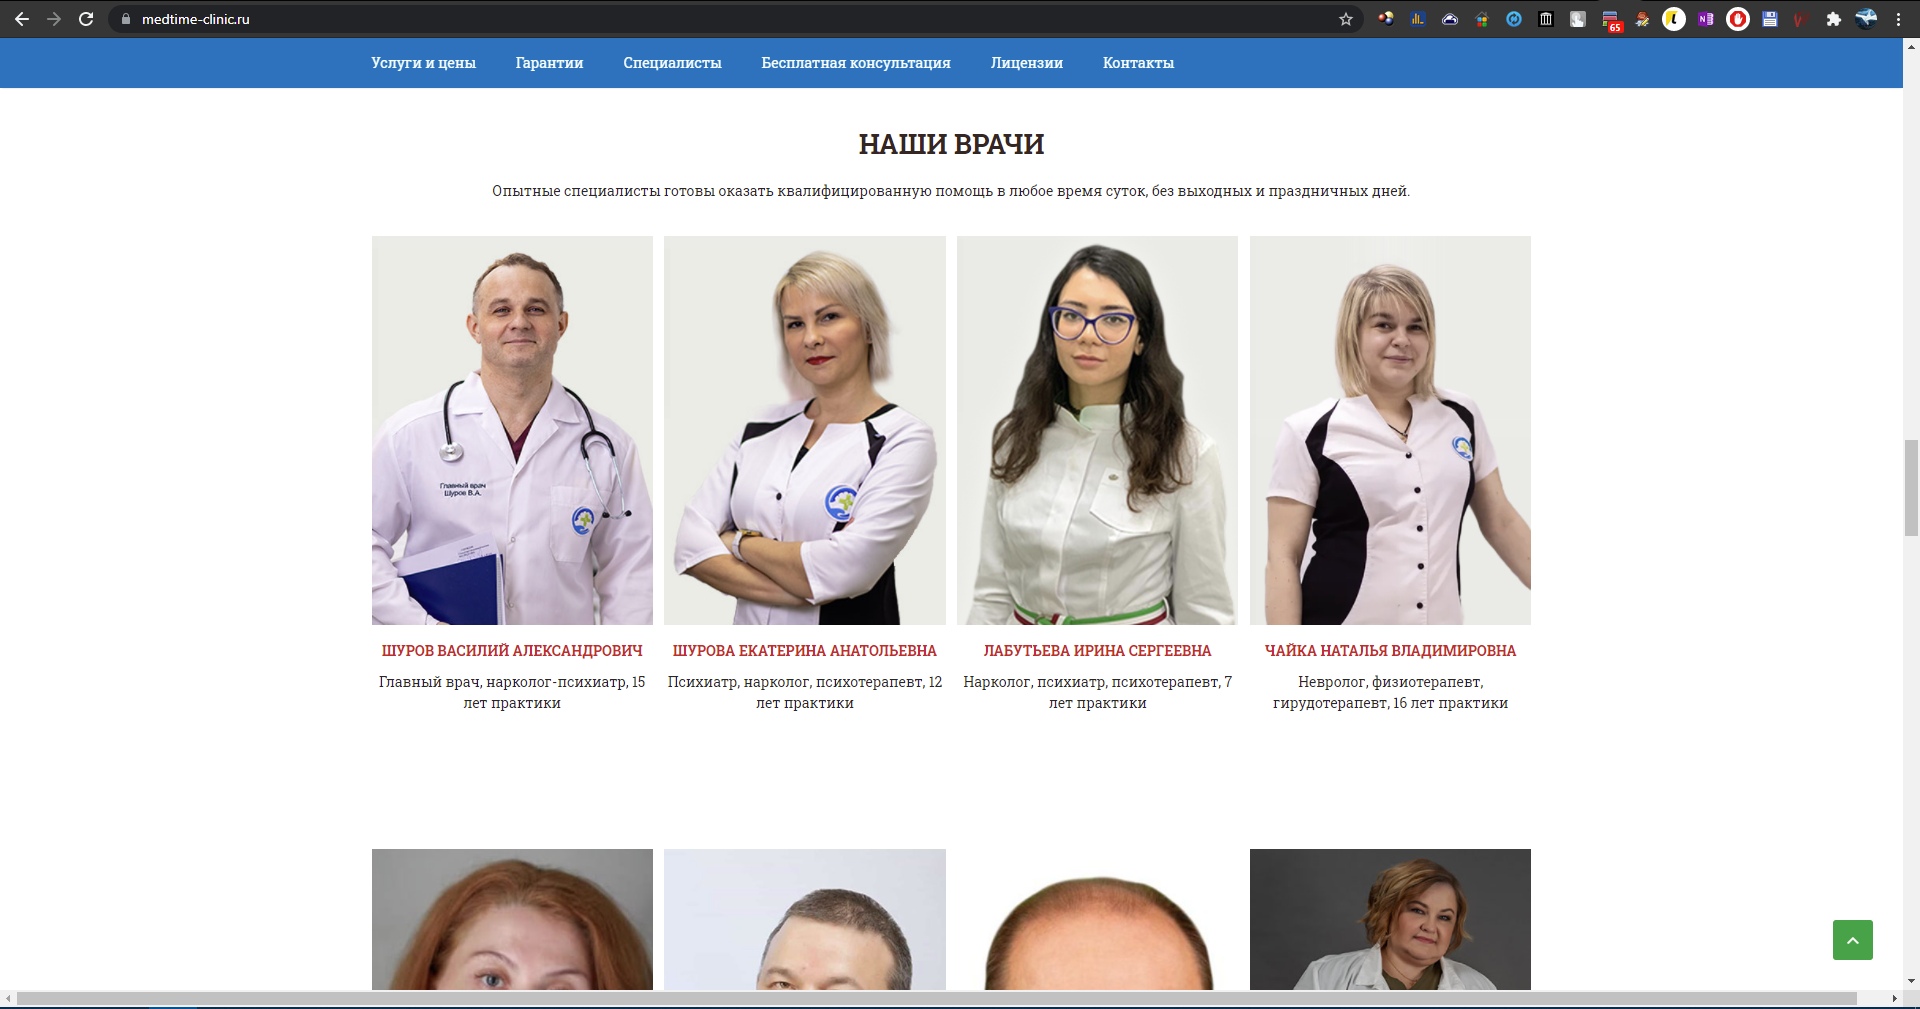Open the pencil highlighter extension icon
The height and width of the screenshot is (1009, 1920).
[1642, 19]
